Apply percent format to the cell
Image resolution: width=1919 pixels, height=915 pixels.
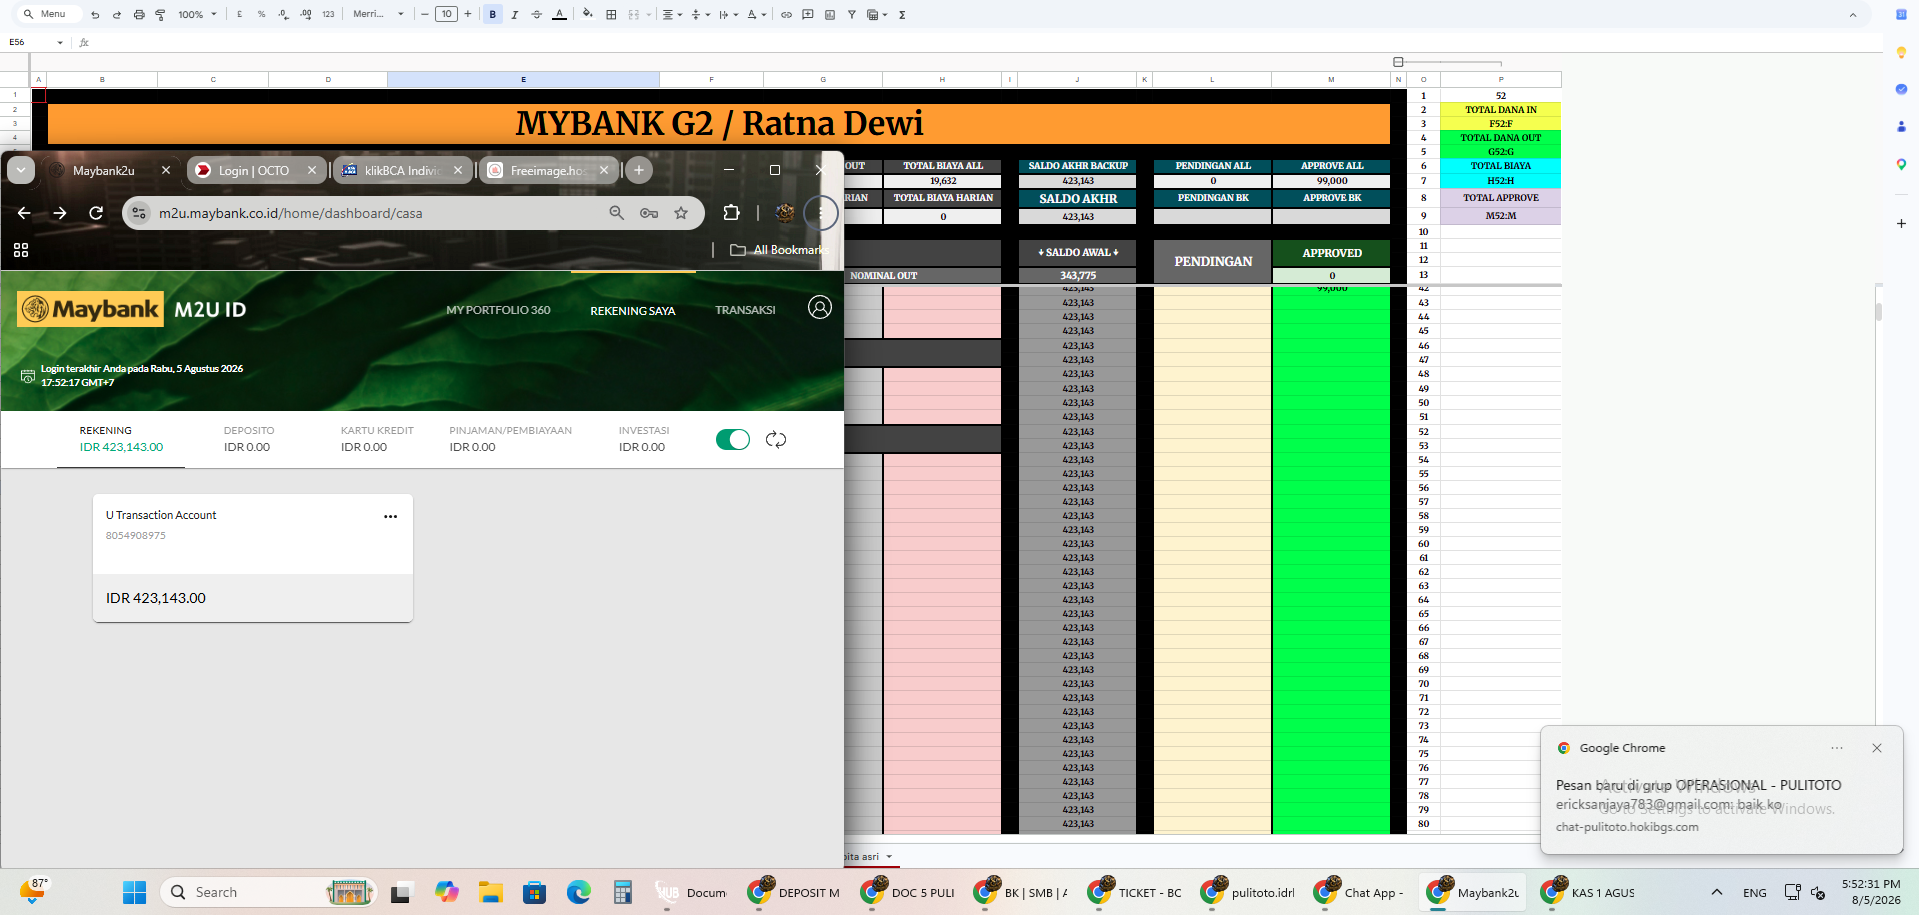coord(262,15)
